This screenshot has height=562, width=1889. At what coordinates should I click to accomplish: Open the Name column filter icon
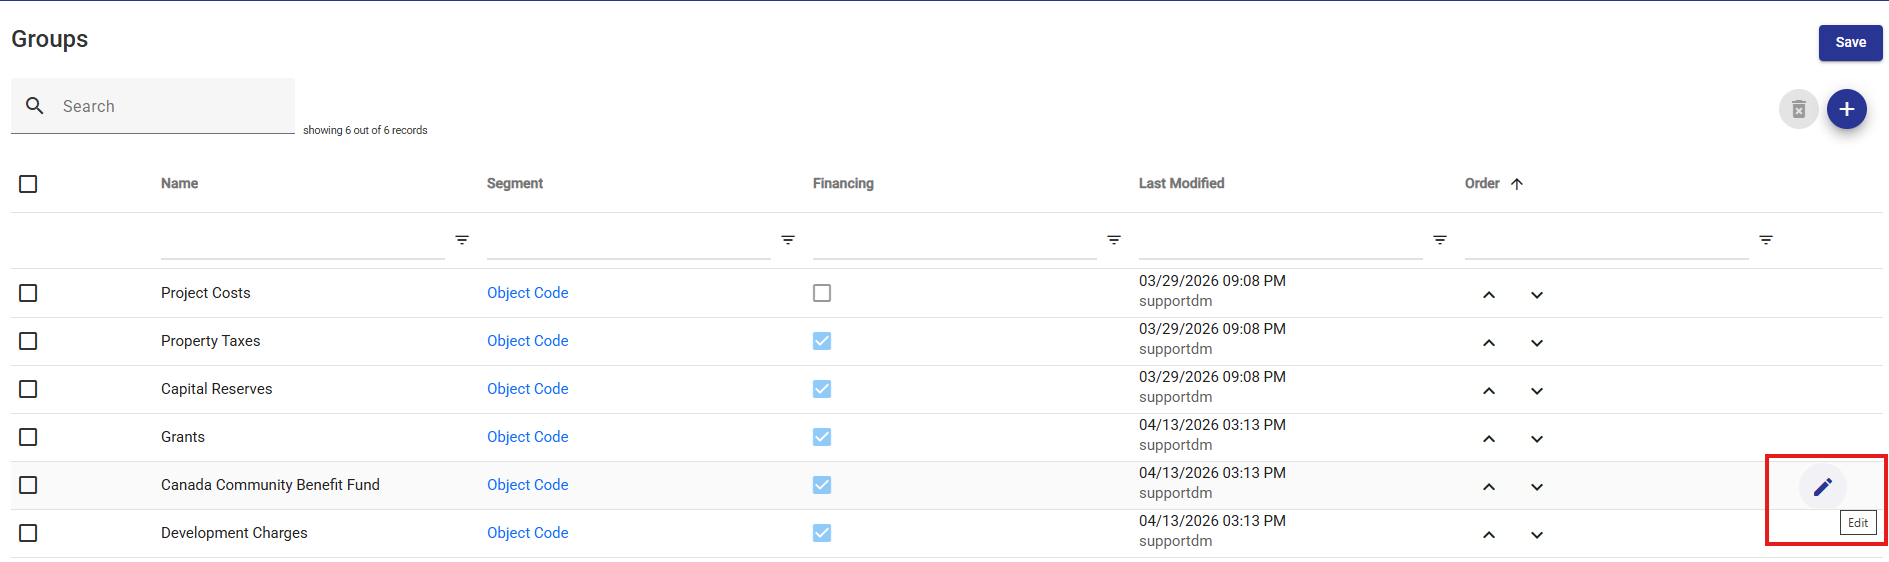click(462, 240)
